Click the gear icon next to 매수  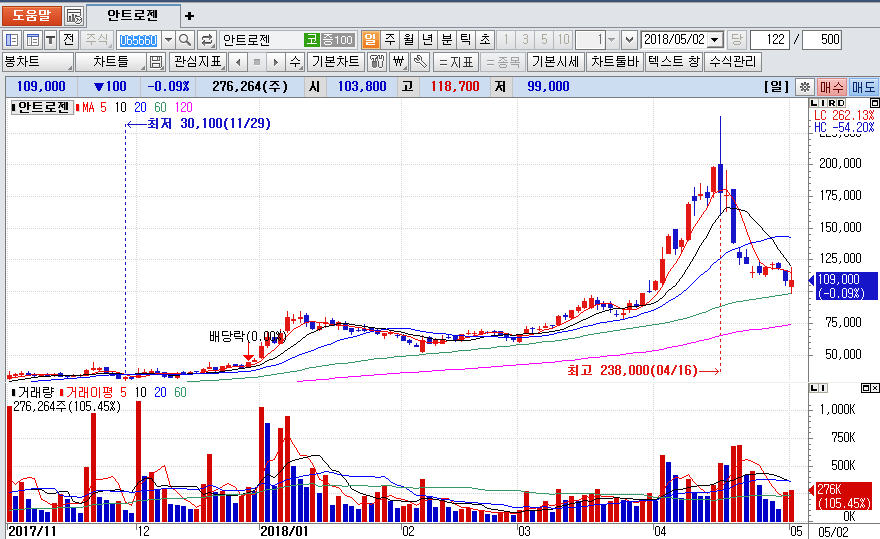tap(804, 87)
